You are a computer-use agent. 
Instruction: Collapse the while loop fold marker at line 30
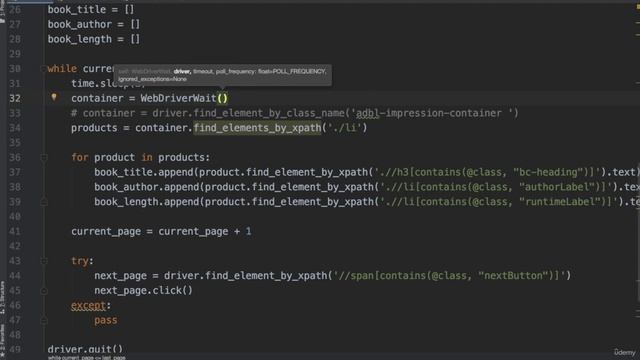pyautogui.click(x=43, y=69)
